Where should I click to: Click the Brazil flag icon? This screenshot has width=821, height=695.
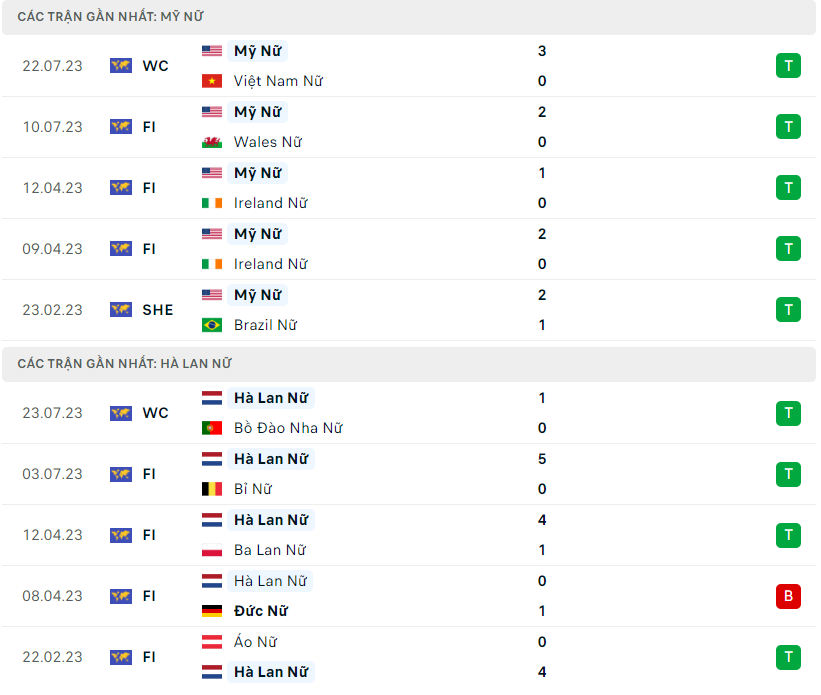pos(211,325)
